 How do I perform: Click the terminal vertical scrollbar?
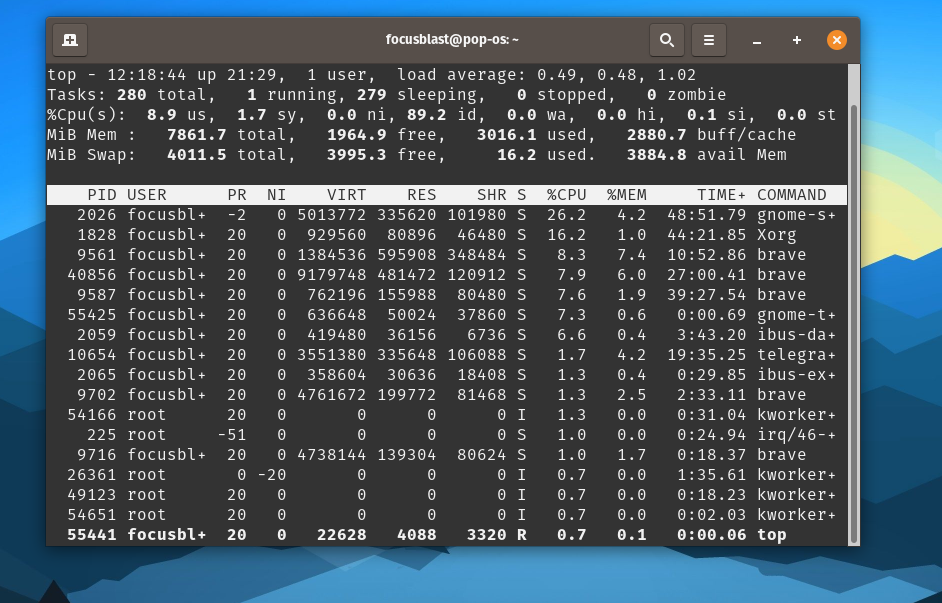853,300
